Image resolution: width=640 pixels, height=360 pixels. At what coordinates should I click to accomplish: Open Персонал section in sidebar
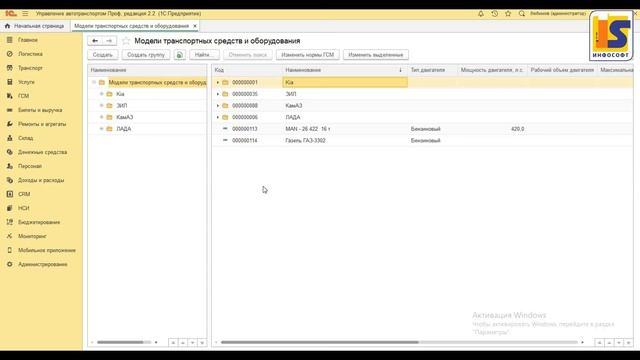click(x=30, y=166)
